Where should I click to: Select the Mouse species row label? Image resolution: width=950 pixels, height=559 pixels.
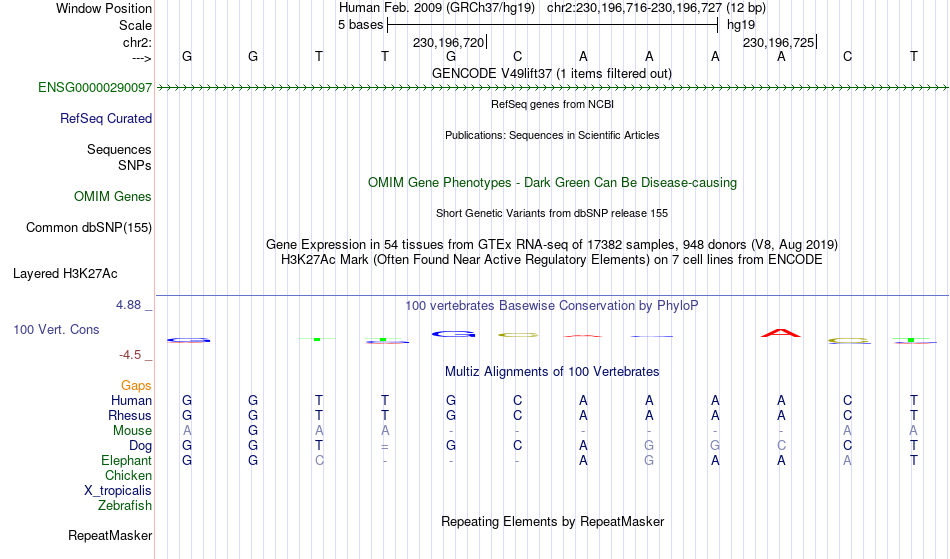click(x=132, y=431)
